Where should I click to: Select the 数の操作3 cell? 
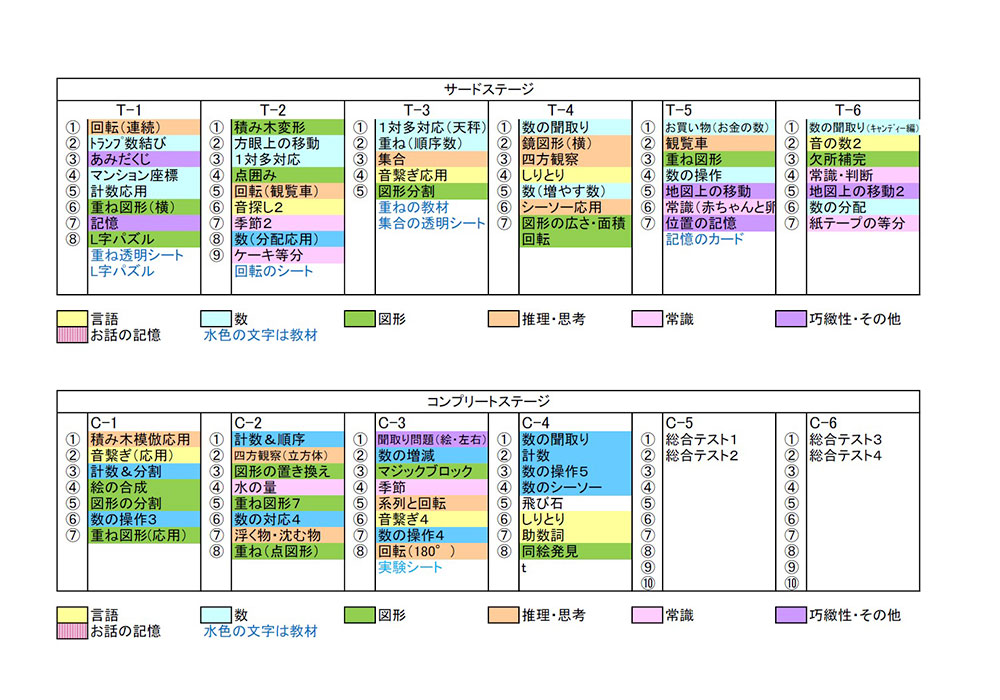tap(144, 519)
